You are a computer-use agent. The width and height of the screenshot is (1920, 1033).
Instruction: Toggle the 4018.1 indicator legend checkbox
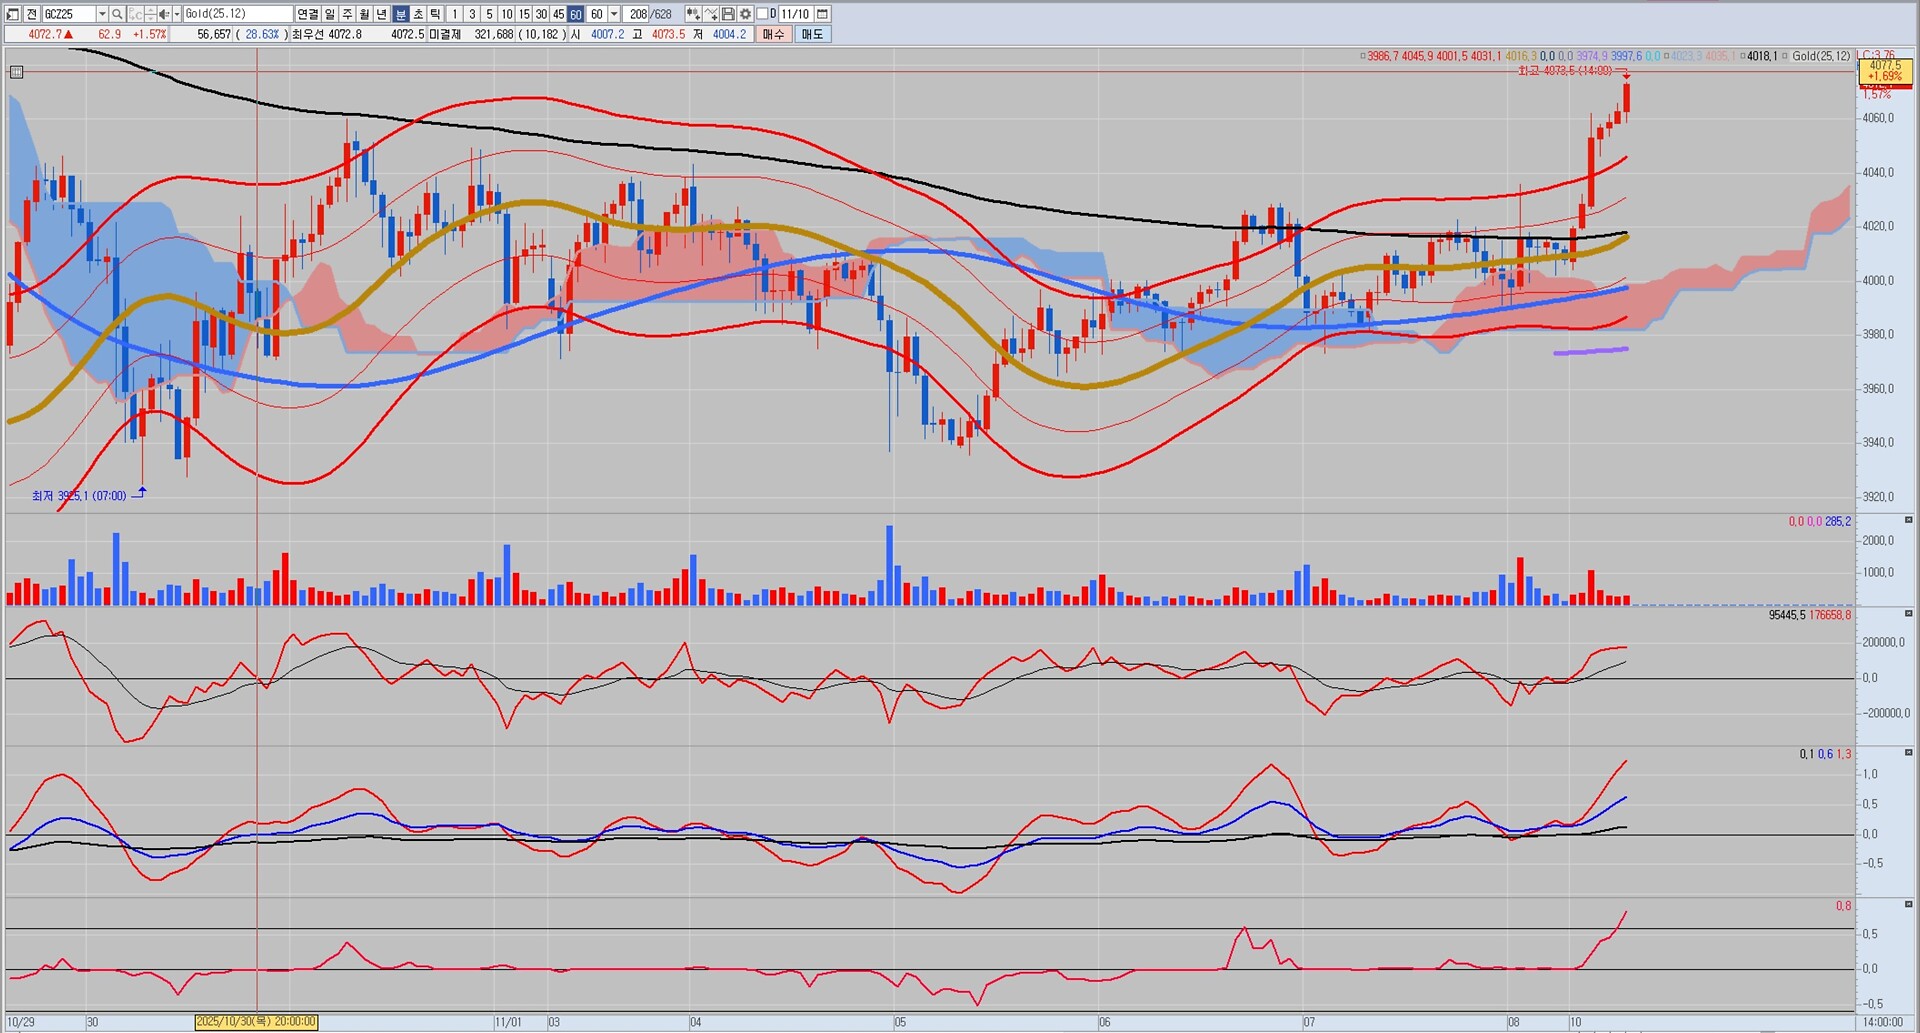tap(1740, 56)
